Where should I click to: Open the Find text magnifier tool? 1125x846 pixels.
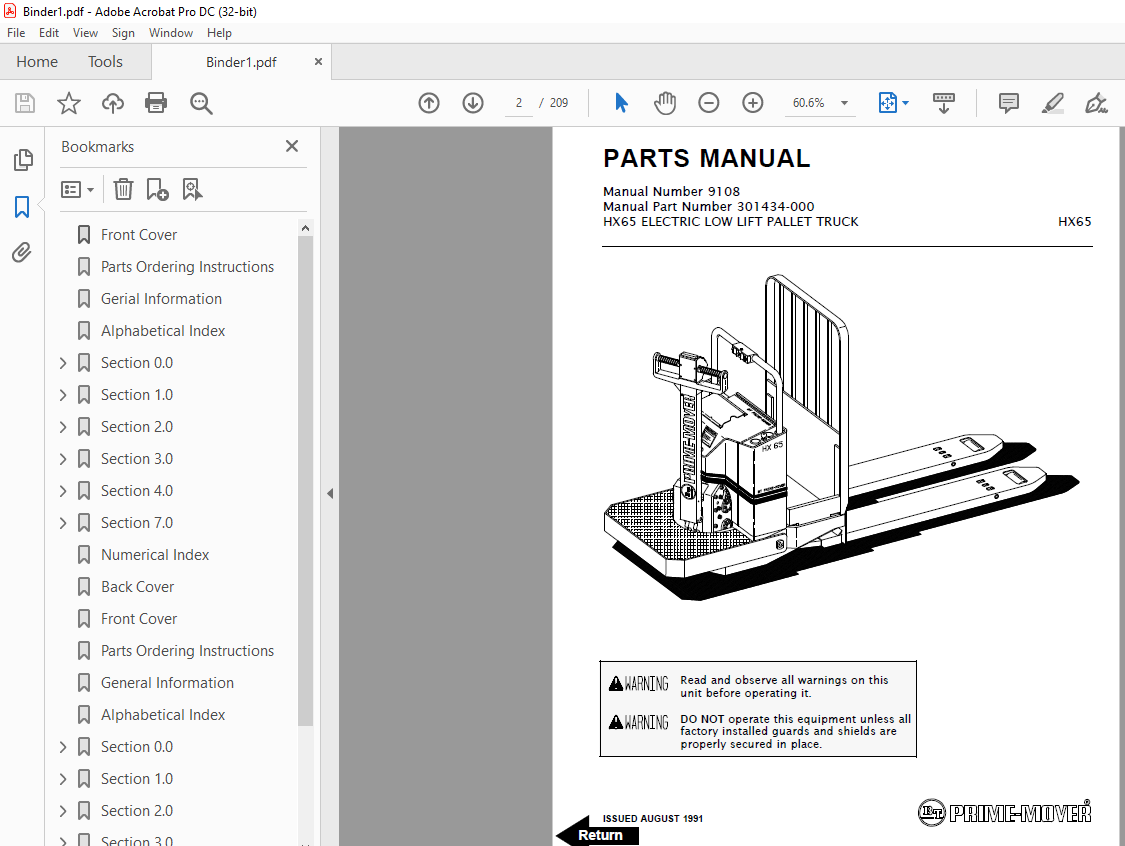coord(201,103)
